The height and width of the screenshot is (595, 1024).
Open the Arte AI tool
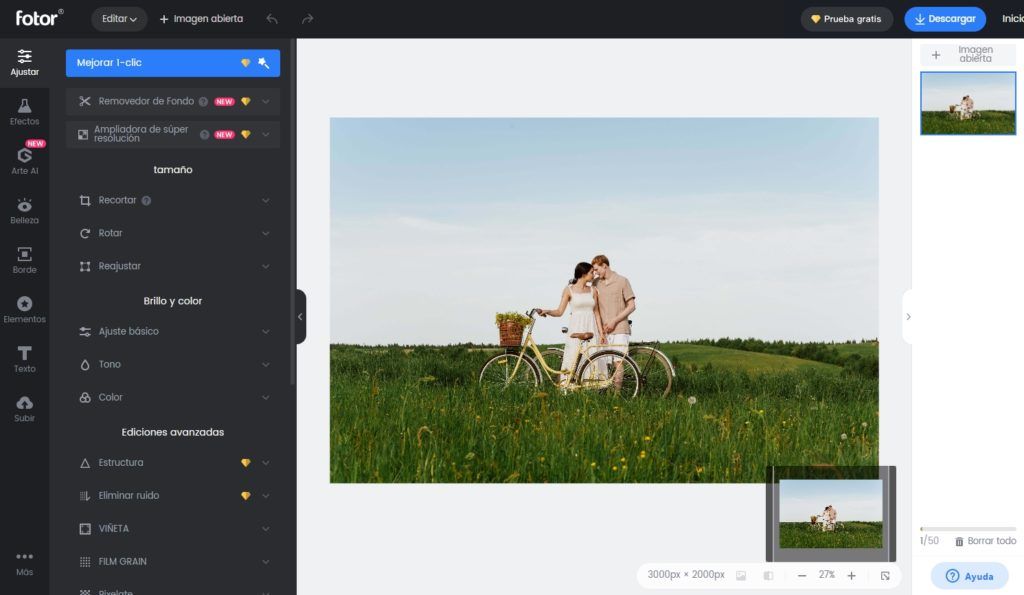(24, 159)
